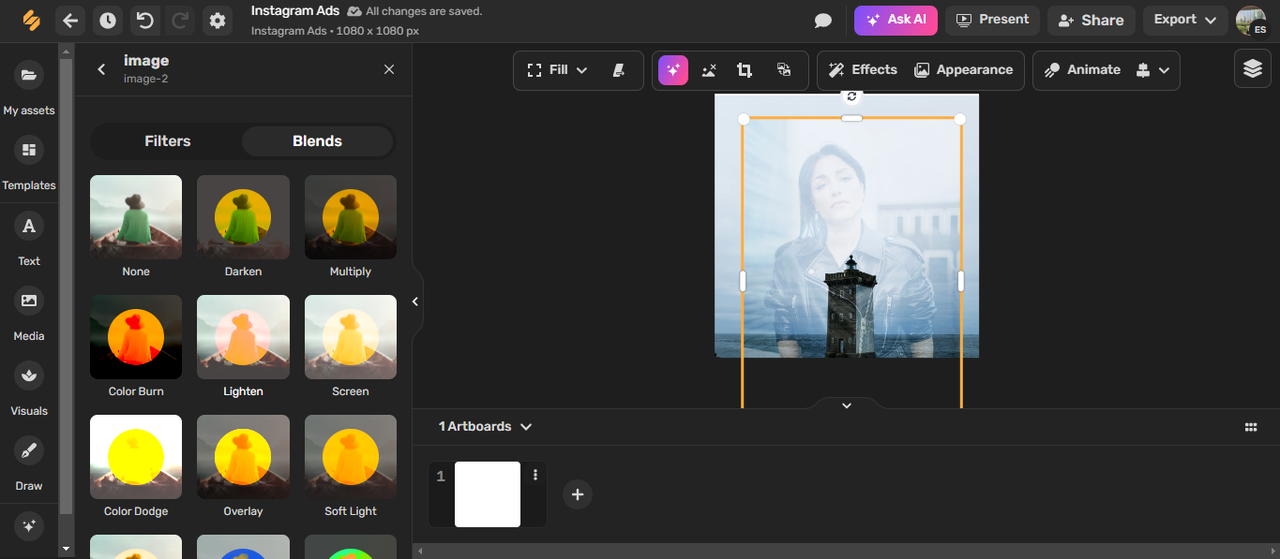Open the Effects panel
This screenshot has height=559, width=1280.
pos(863,70)
